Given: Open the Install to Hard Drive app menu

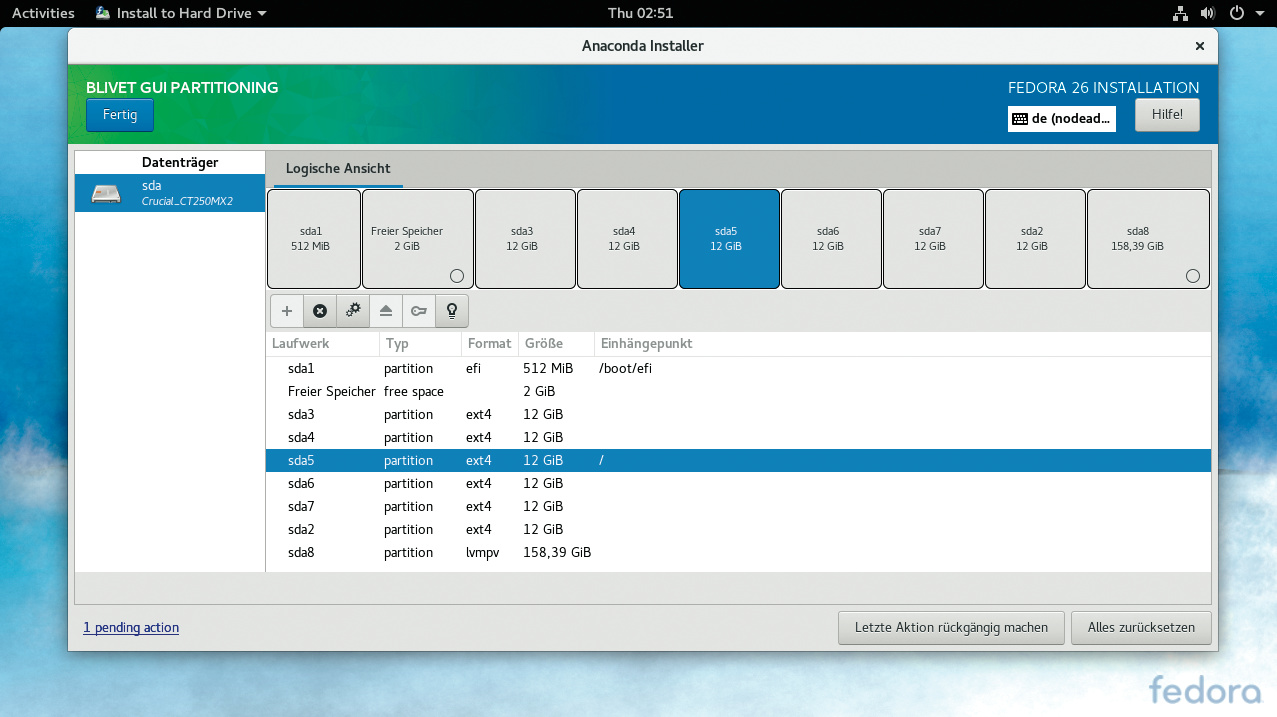Looking at the screenshot, I should point(181,13).
